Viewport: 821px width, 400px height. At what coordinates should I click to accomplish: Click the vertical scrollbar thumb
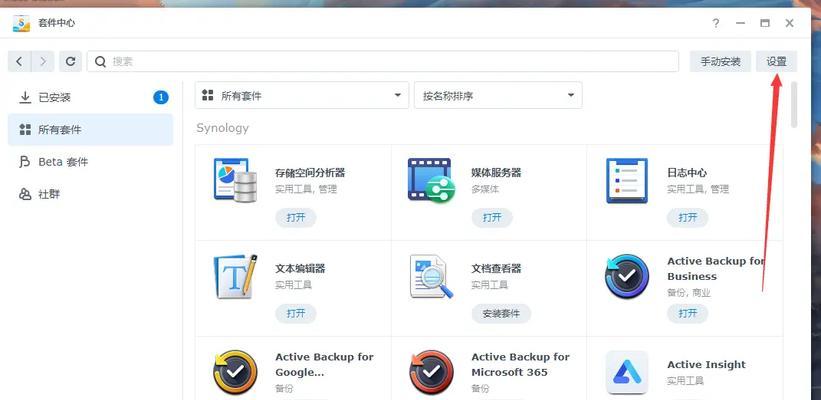tap(794, 105)
